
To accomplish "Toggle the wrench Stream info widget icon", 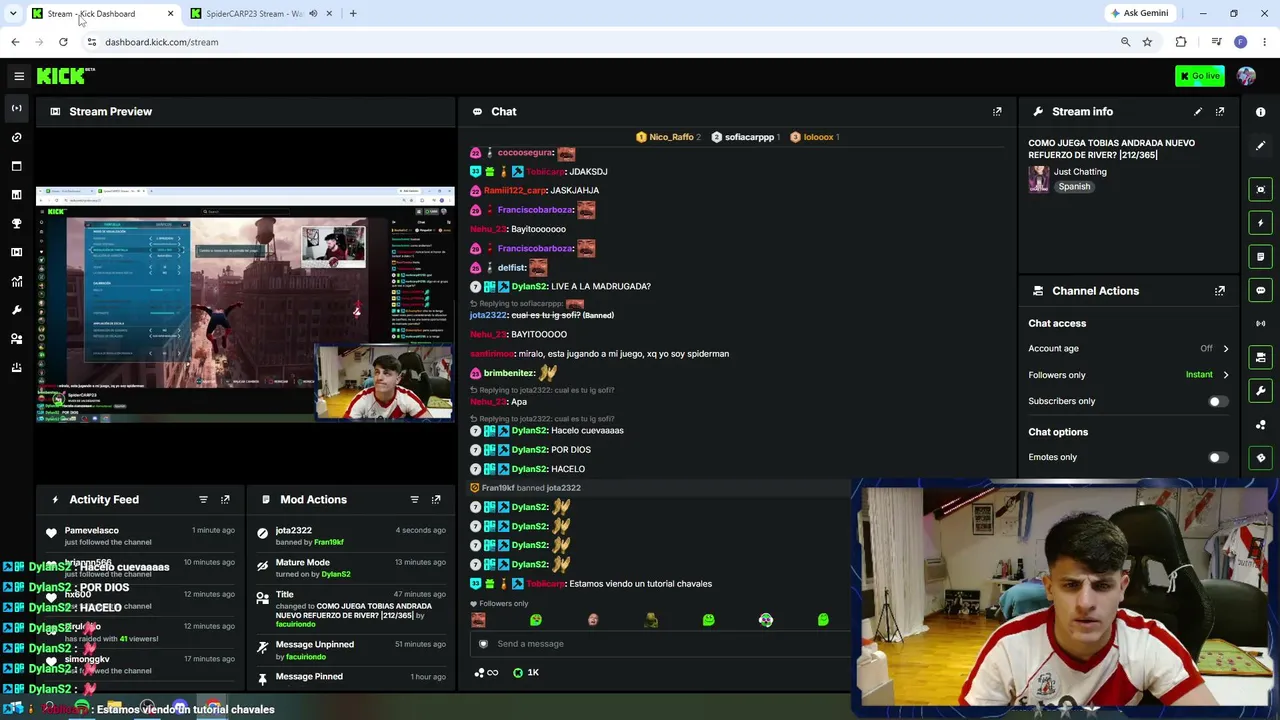I will (x=1260, y=391).
